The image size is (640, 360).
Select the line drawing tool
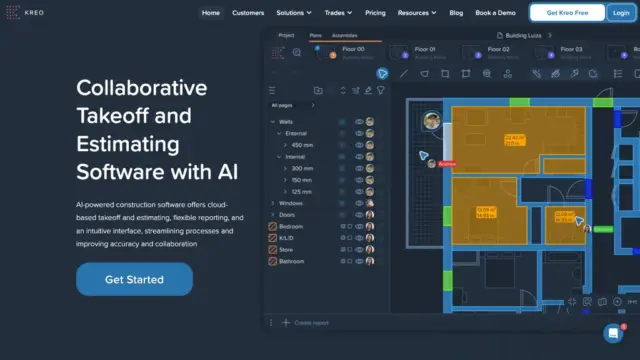coord(404,74)
